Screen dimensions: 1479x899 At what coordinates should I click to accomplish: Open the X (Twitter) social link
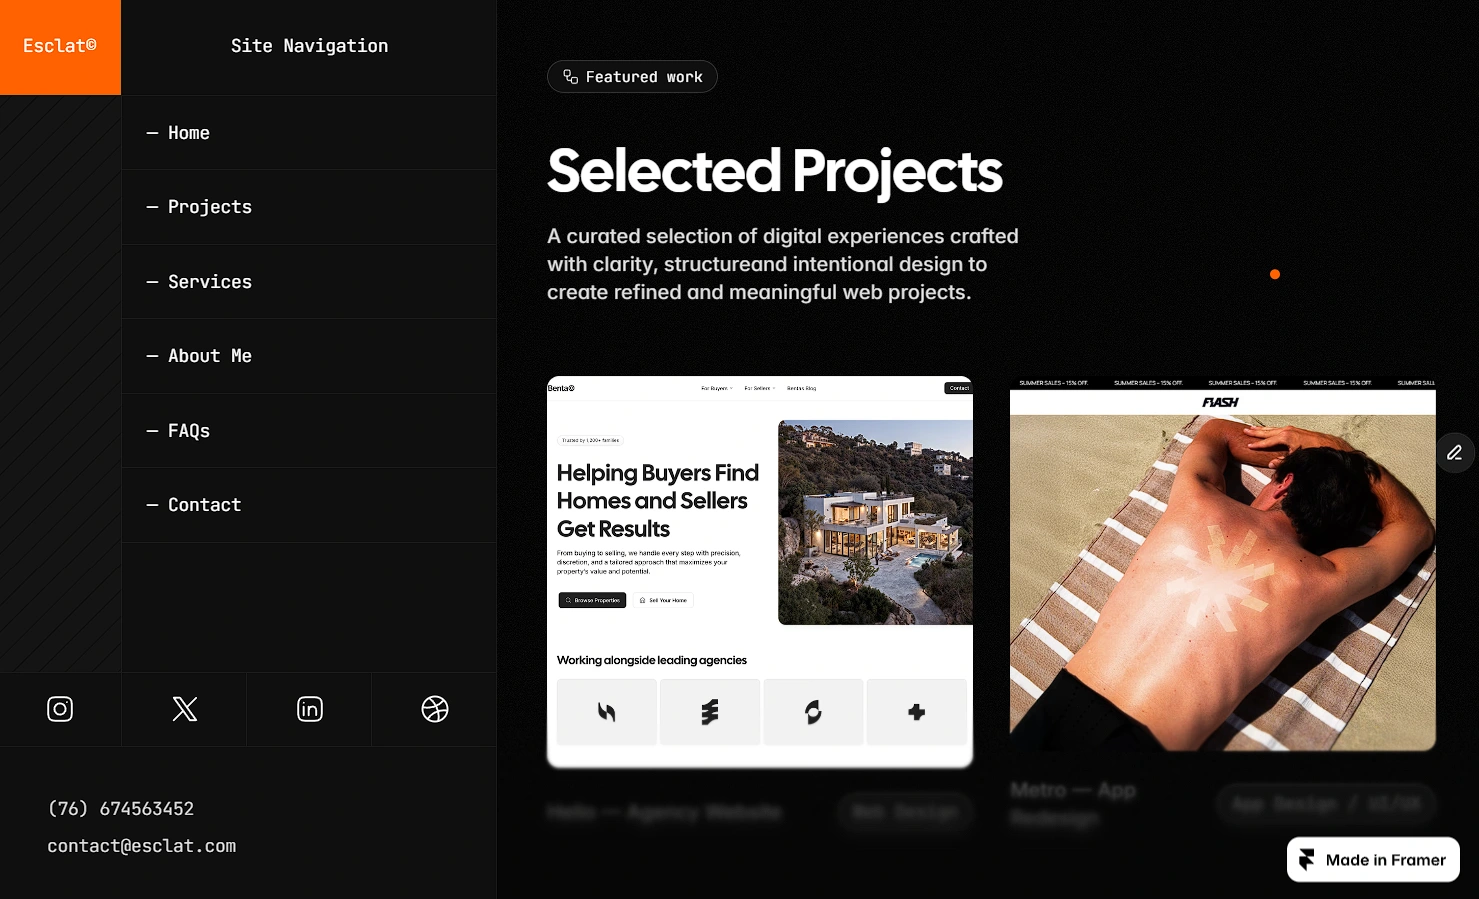pos(185,709)
